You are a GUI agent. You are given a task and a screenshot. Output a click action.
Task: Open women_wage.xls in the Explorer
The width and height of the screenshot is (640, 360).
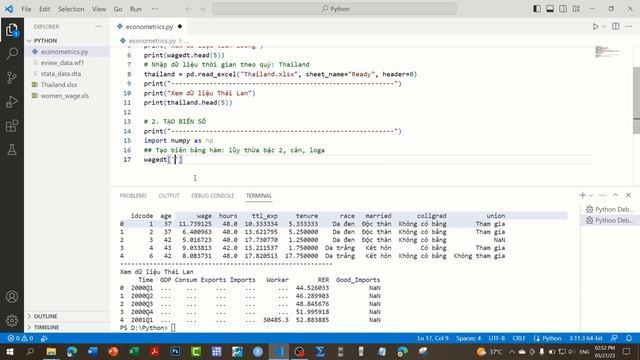(67, 96)
